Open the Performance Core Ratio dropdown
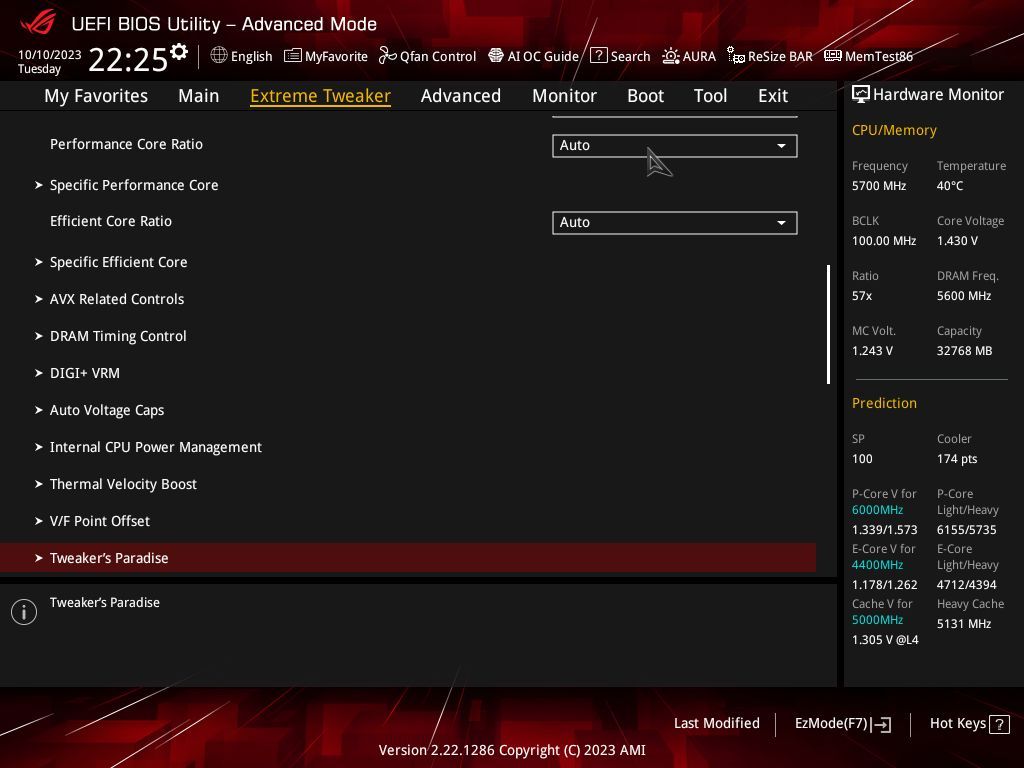 [675, 146]
